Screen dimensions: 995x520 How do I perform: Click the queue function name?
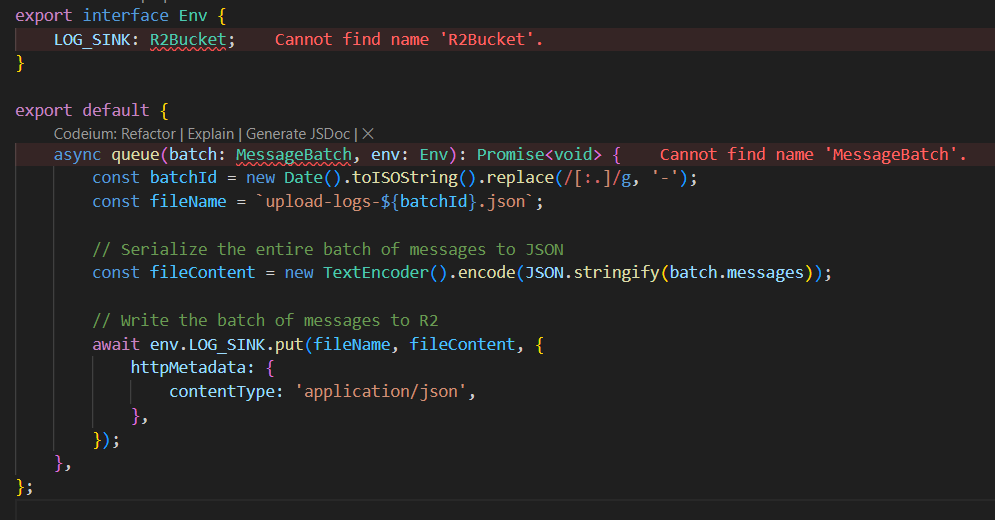click(135, 155)
